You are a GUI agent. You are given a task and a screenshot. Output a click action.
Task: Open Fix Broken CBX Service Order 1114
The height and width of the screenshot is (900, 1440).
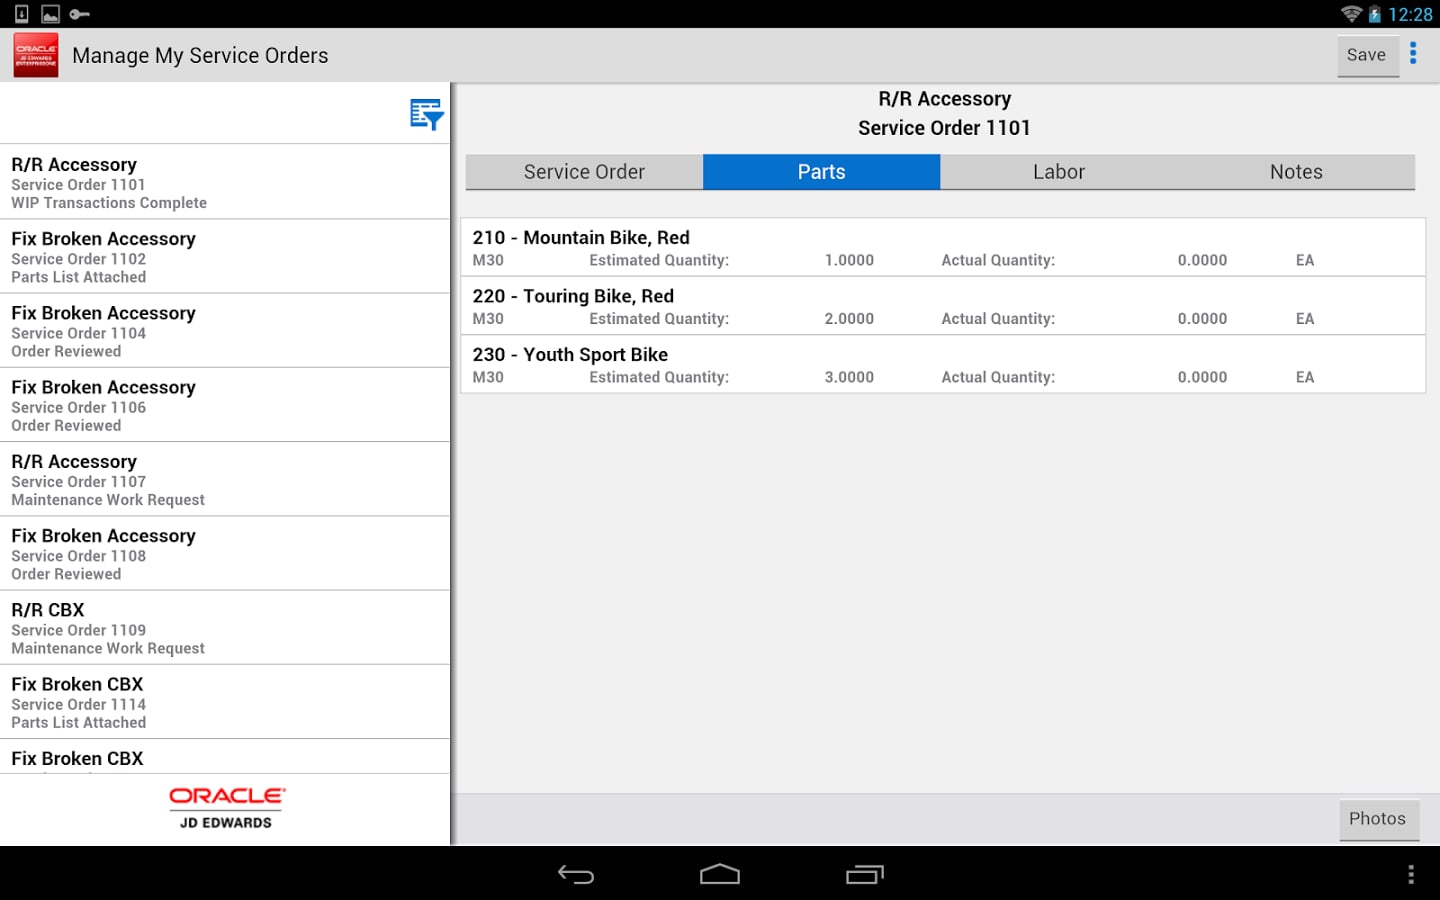pyautogui.click(x=225, y=702)
